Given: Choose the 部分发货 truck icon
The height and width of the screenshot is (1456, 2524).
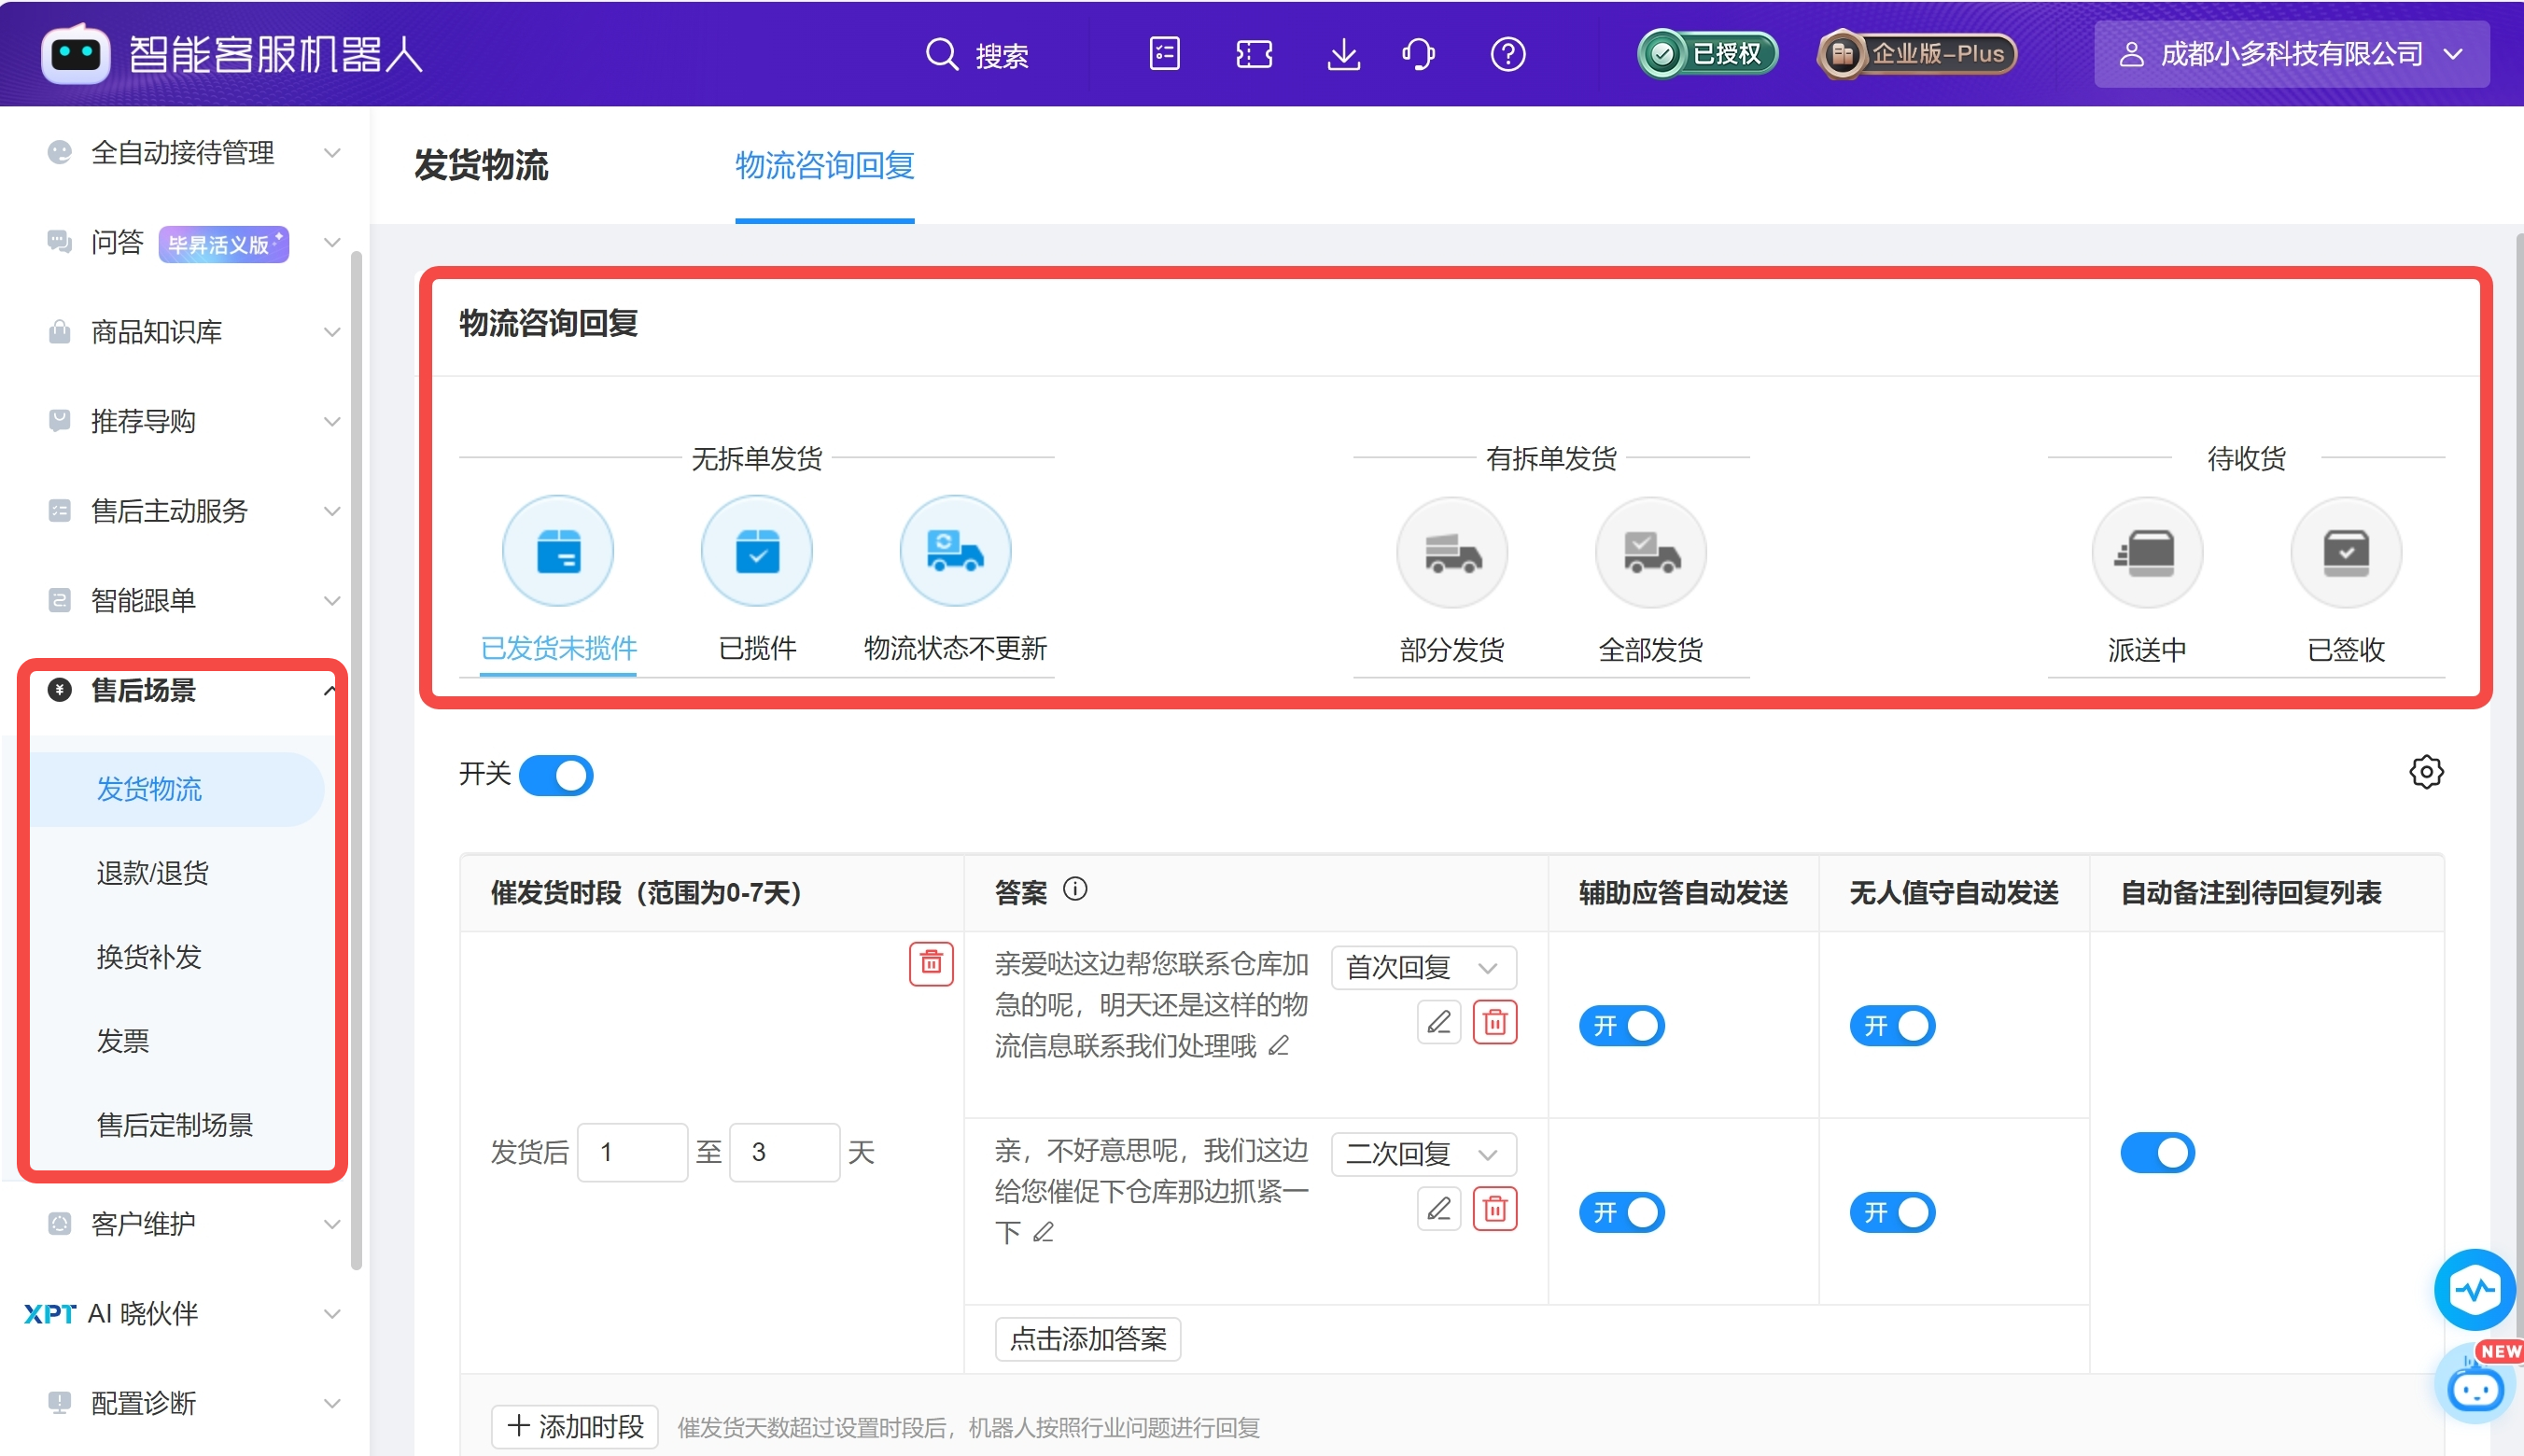Looking at the screenshot, I should coord(1452,553).
